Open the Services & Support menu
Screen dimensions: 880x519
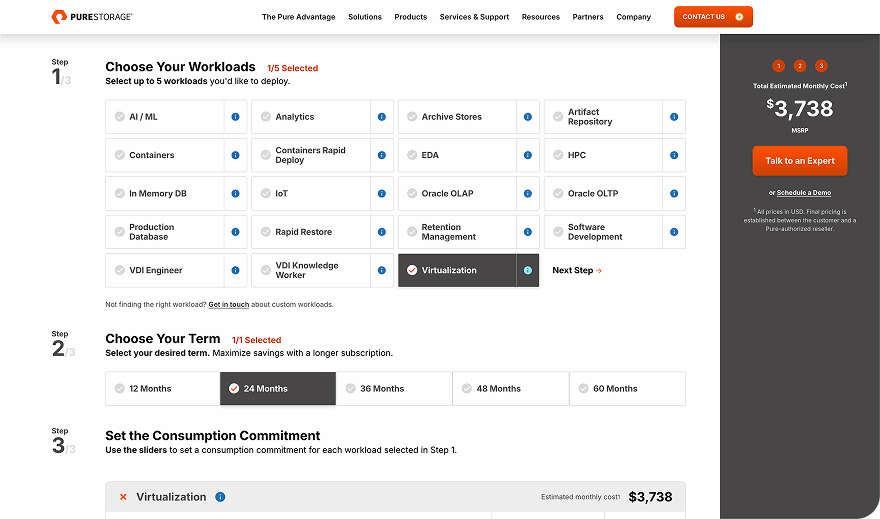coord(474,17)
